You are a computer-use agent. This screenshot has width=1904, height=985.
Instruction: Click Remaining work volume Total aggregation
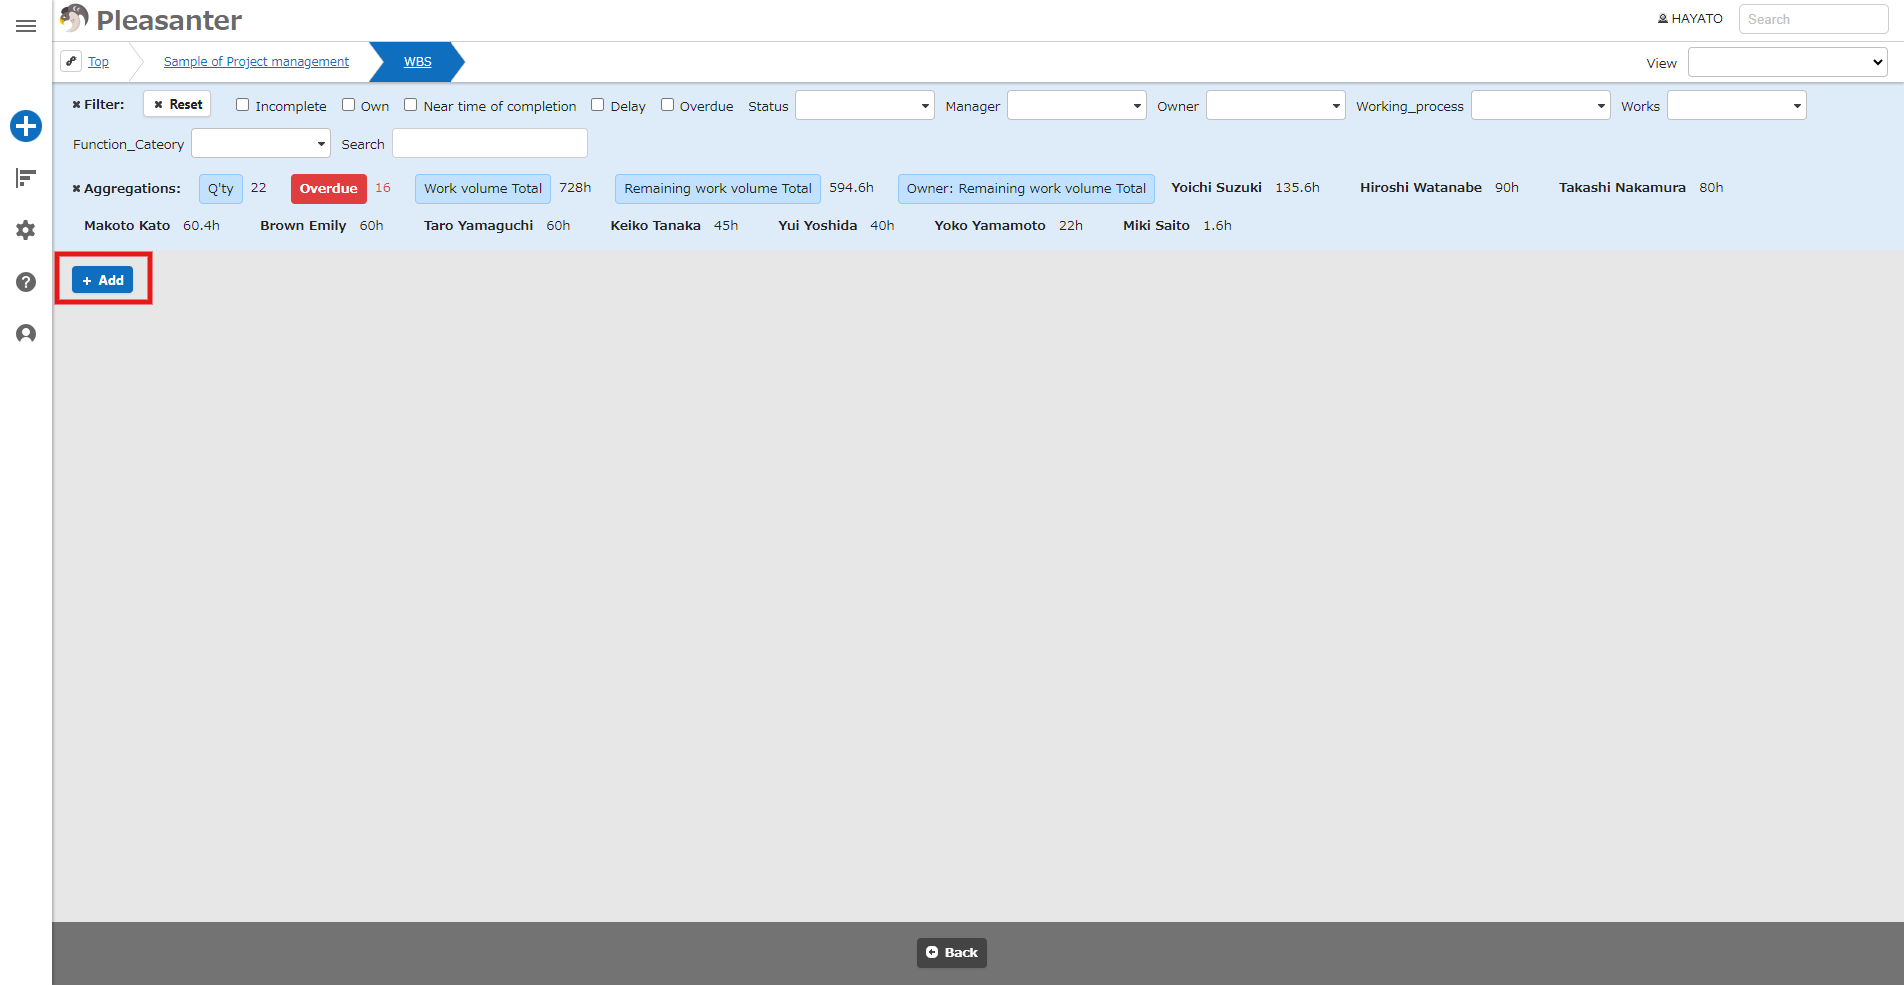(718, 188)
